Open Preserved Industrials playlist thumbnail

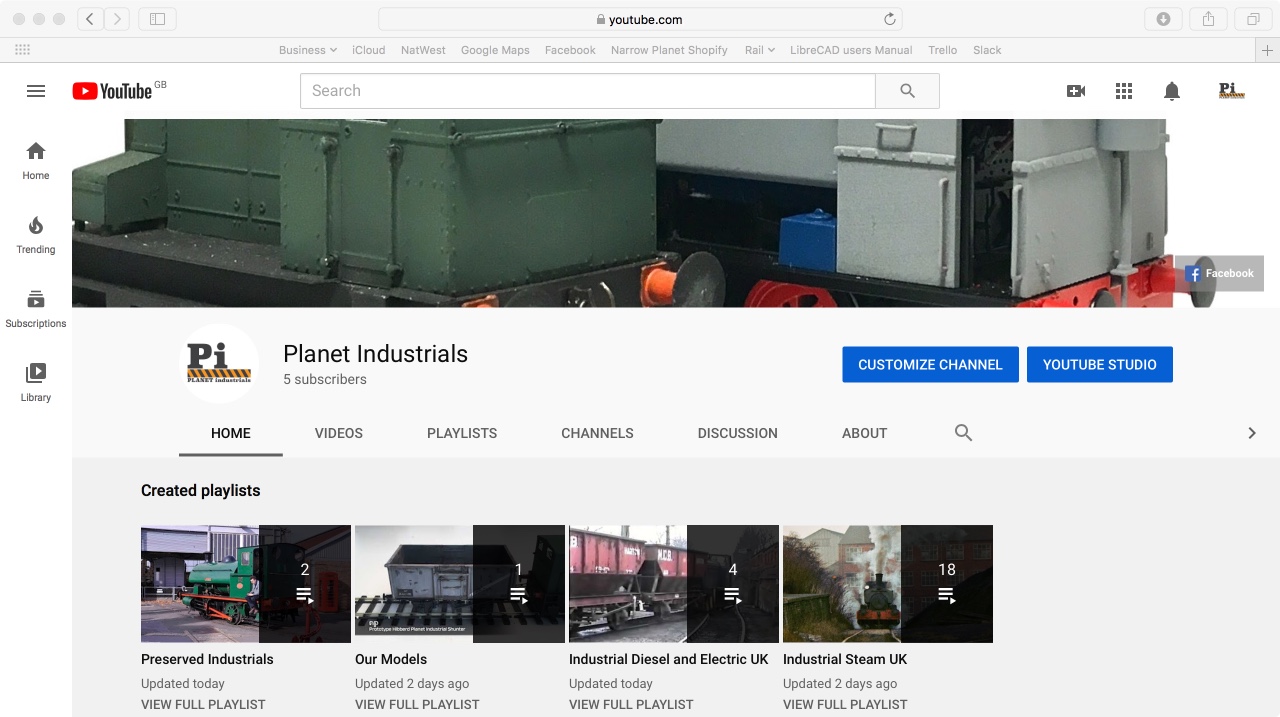[x=246, y=584]
